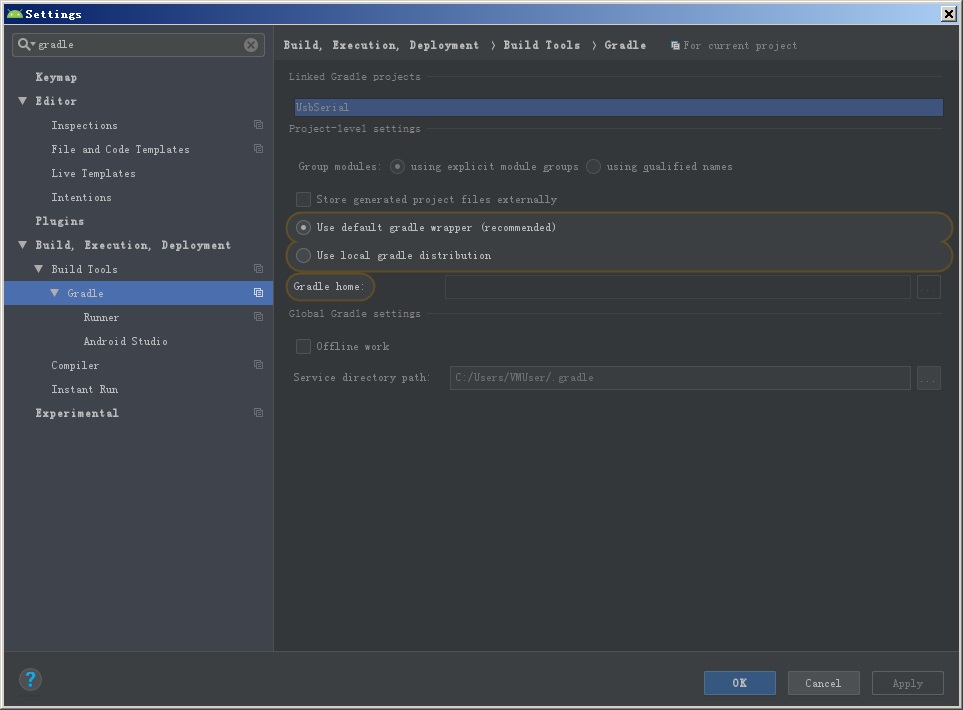Toggle the Offline work checkbox
Screen dimensions: 963x710
(x=304, y=347)
